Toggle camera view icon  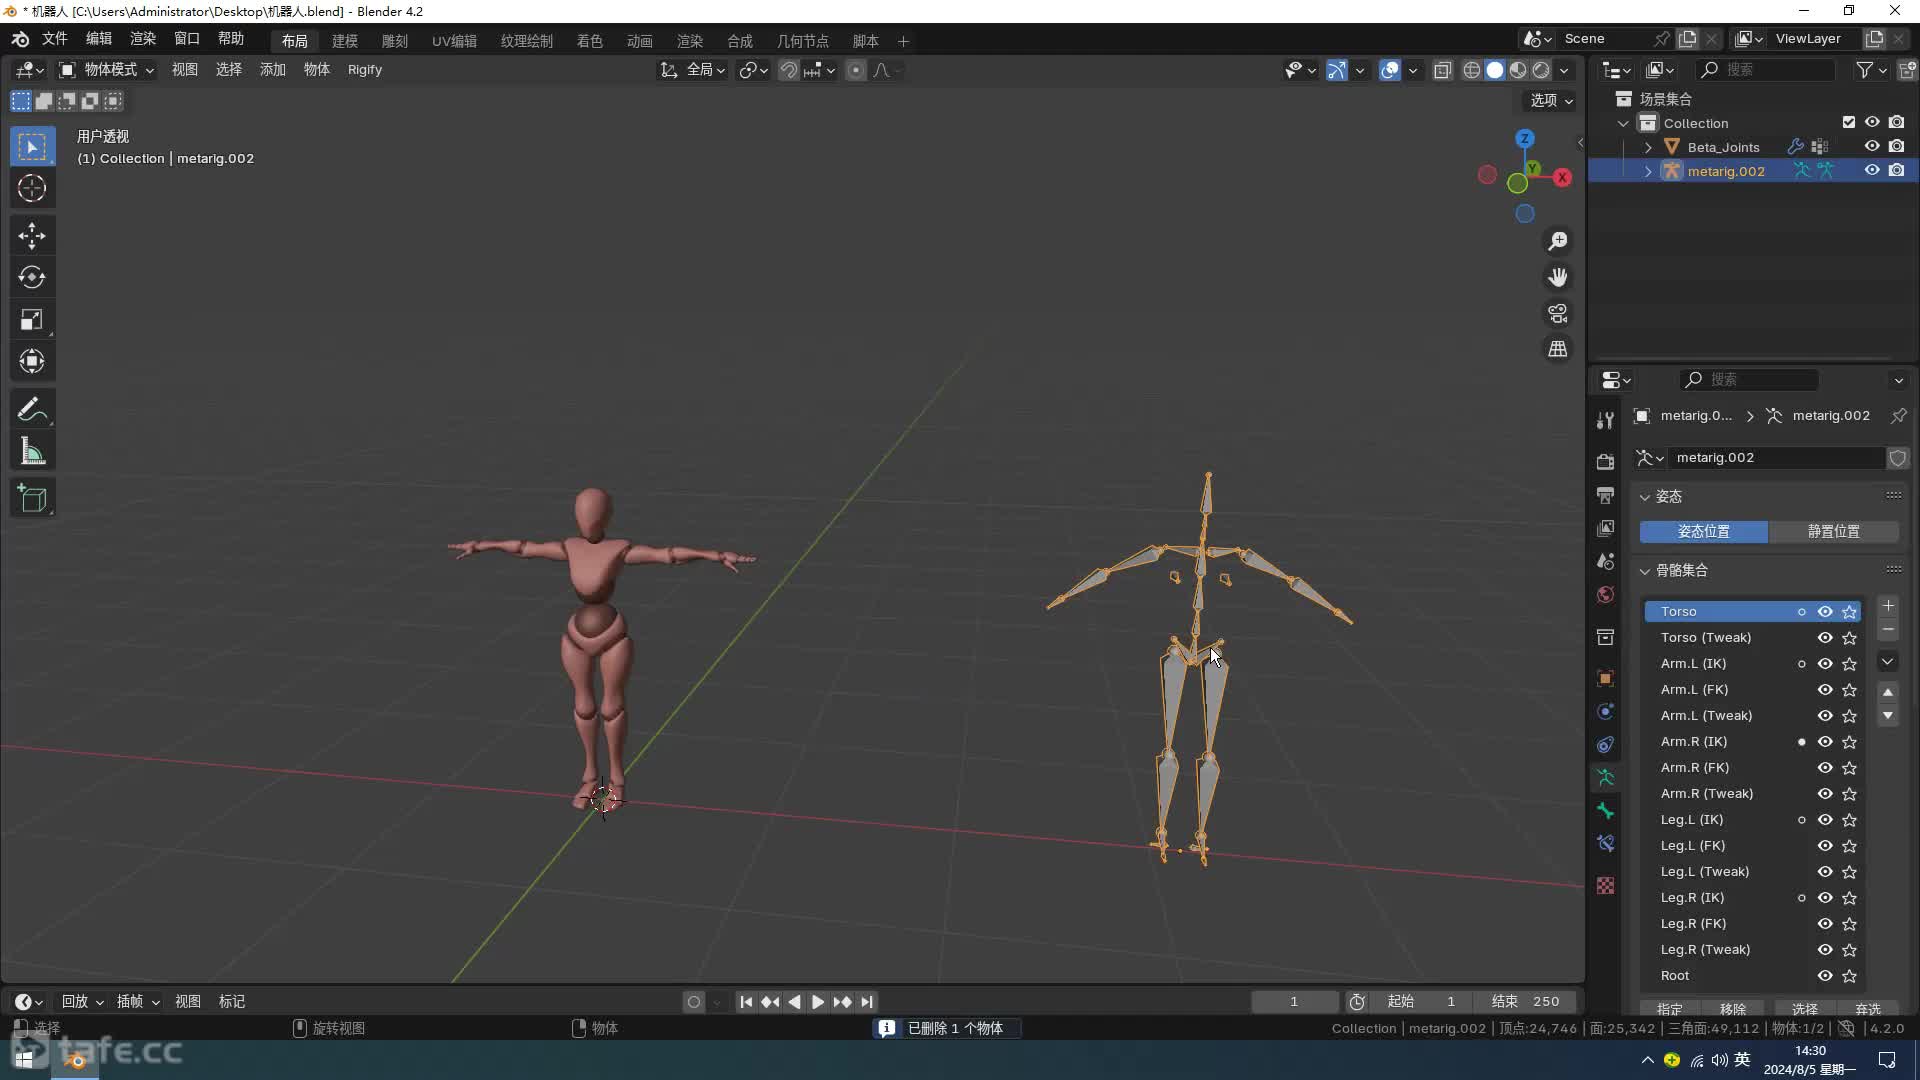[x=1558, y=313]
